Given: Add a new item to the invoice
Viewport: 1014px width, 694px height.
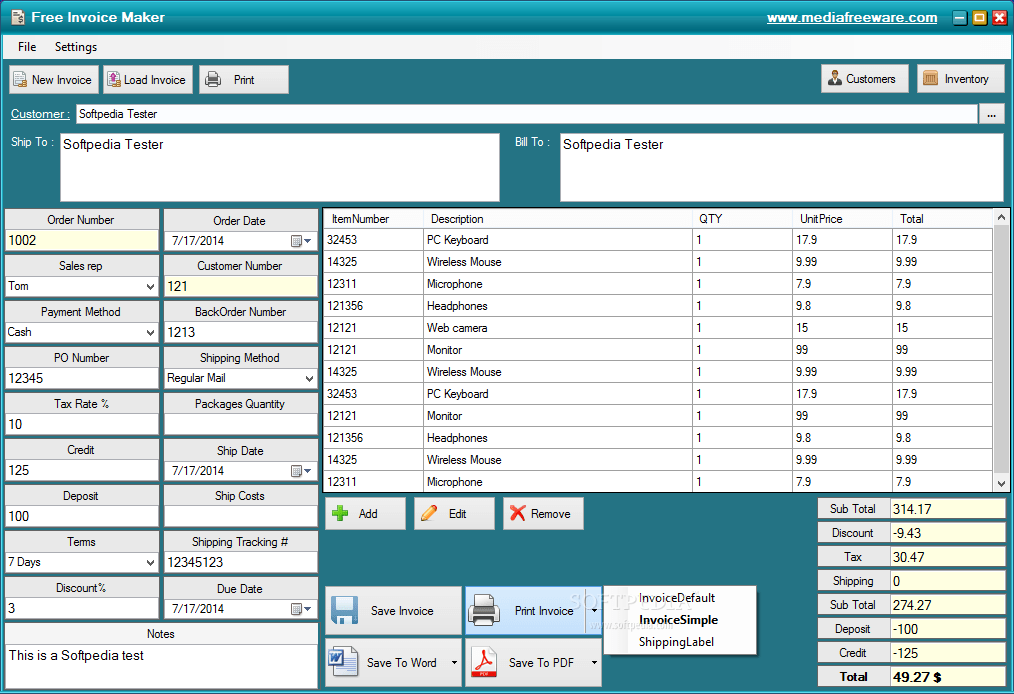Looking at the screenshot, I should click(364, 513).
